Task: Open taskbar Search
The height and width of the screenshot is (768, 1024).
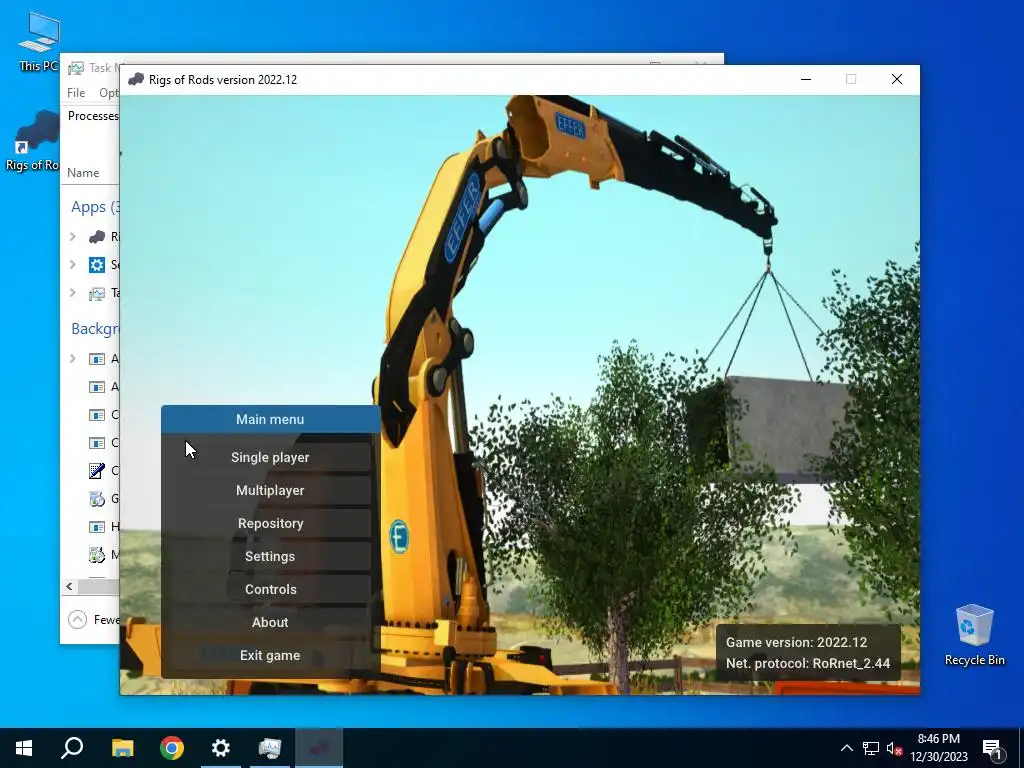Action: (72, 748)
